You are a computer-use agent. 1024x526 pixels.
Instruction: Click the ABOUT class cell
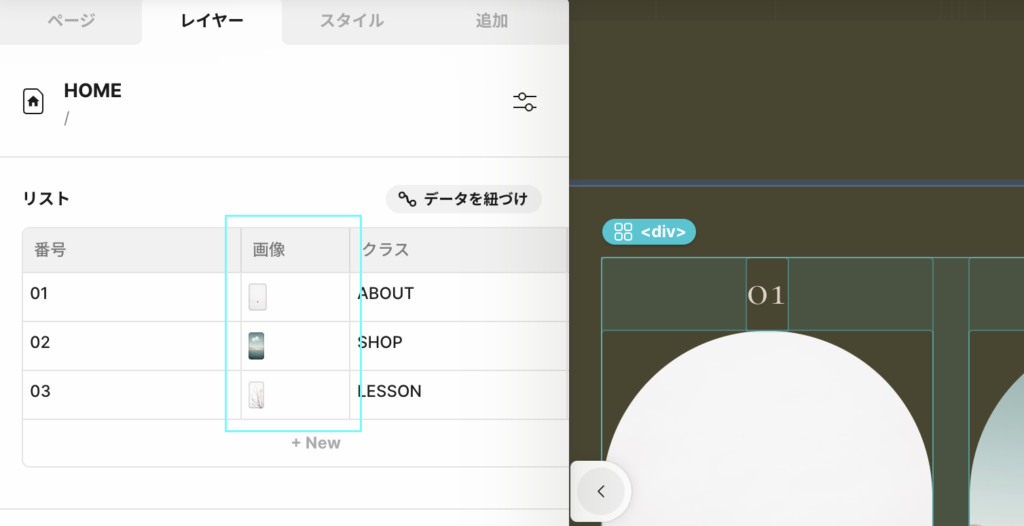[458, 297]
